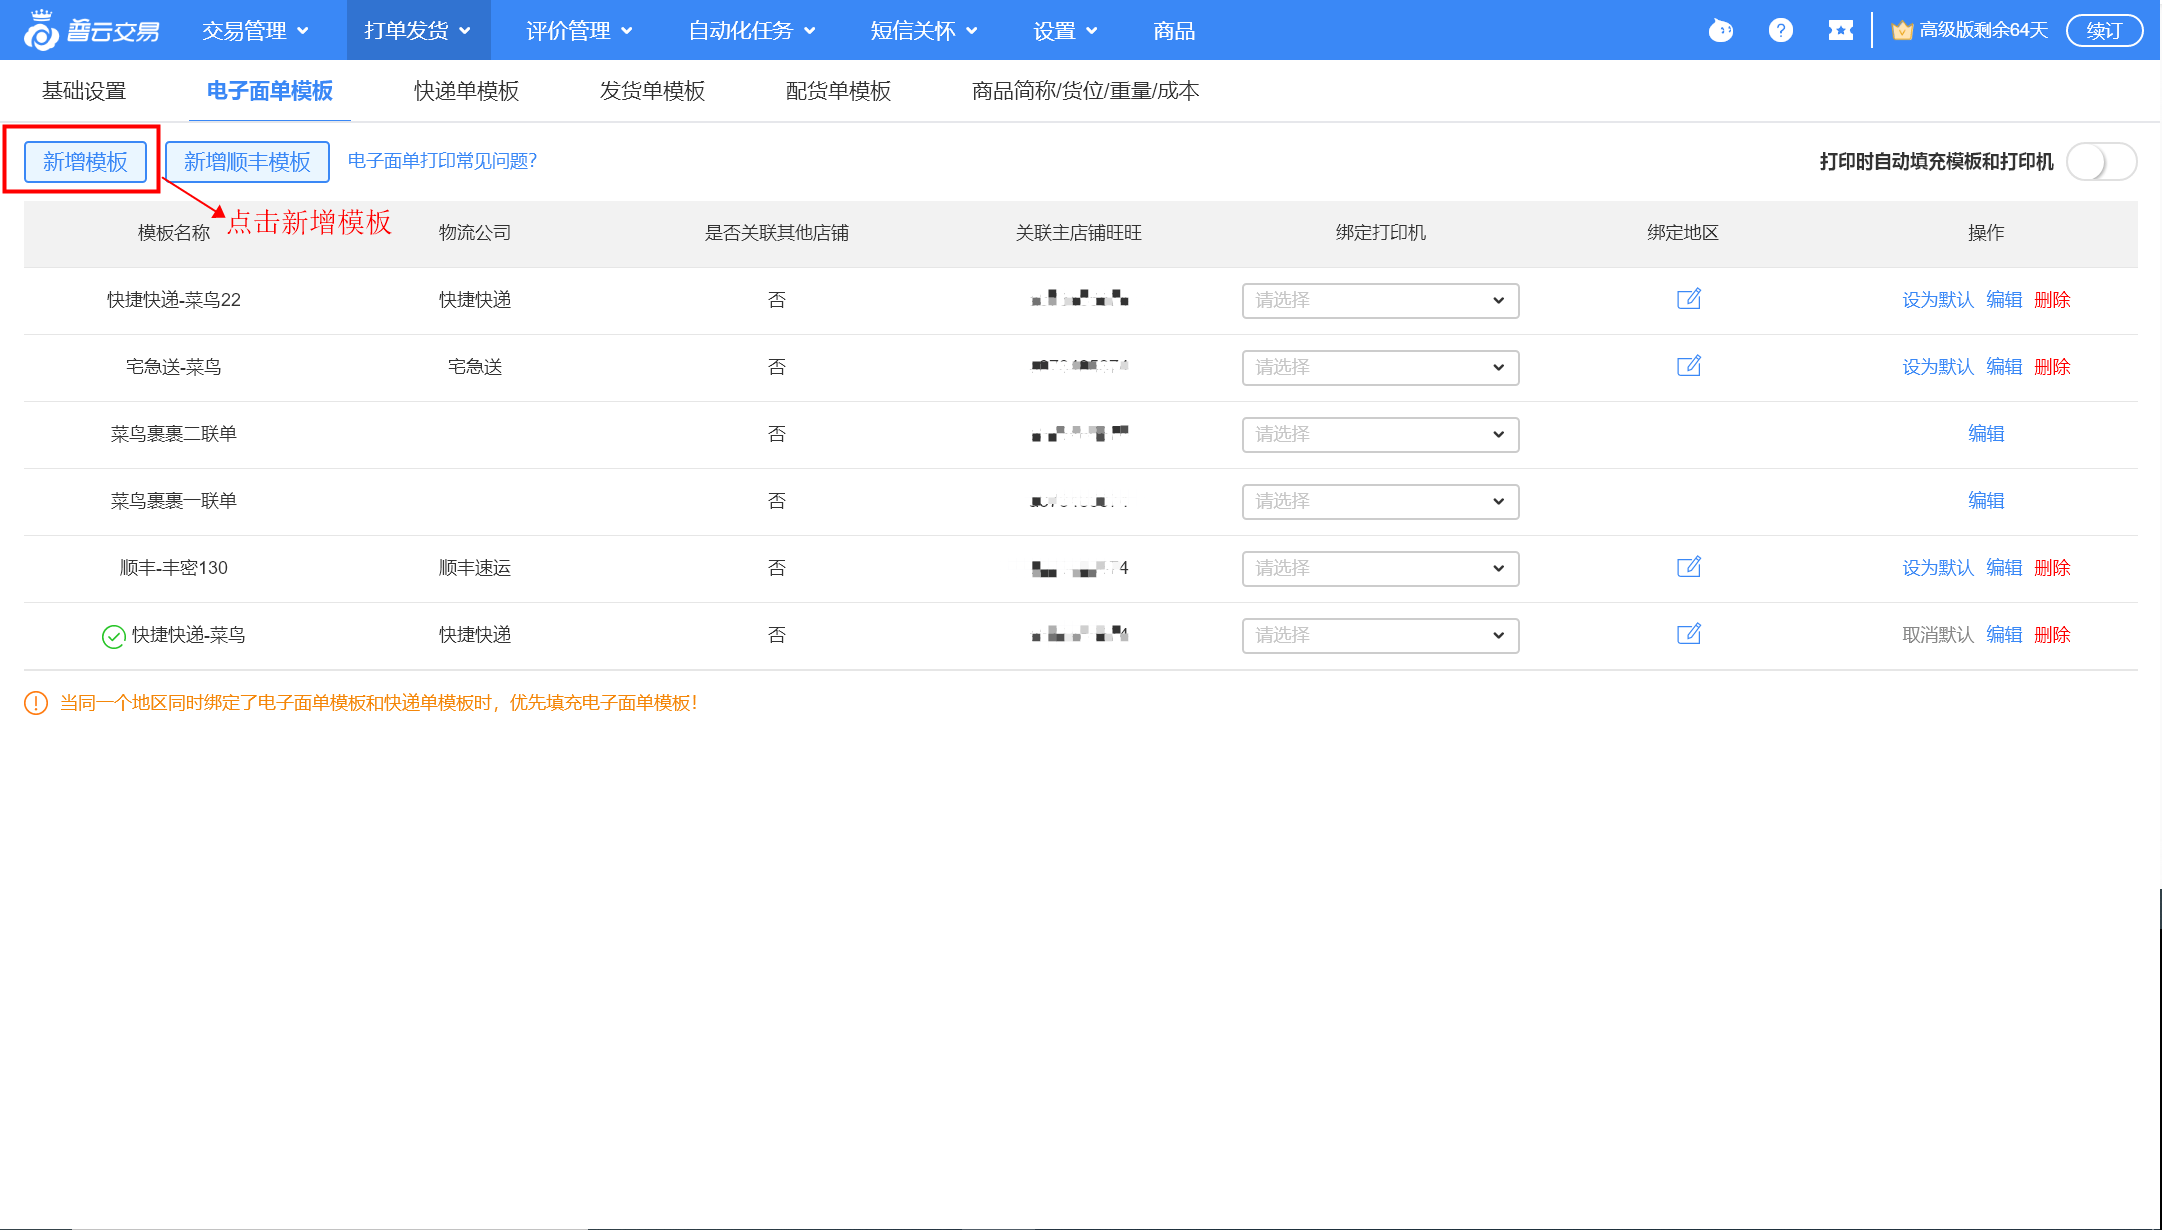Open the 商品 menu item

pyautogui.click(x=1174, y=31)
